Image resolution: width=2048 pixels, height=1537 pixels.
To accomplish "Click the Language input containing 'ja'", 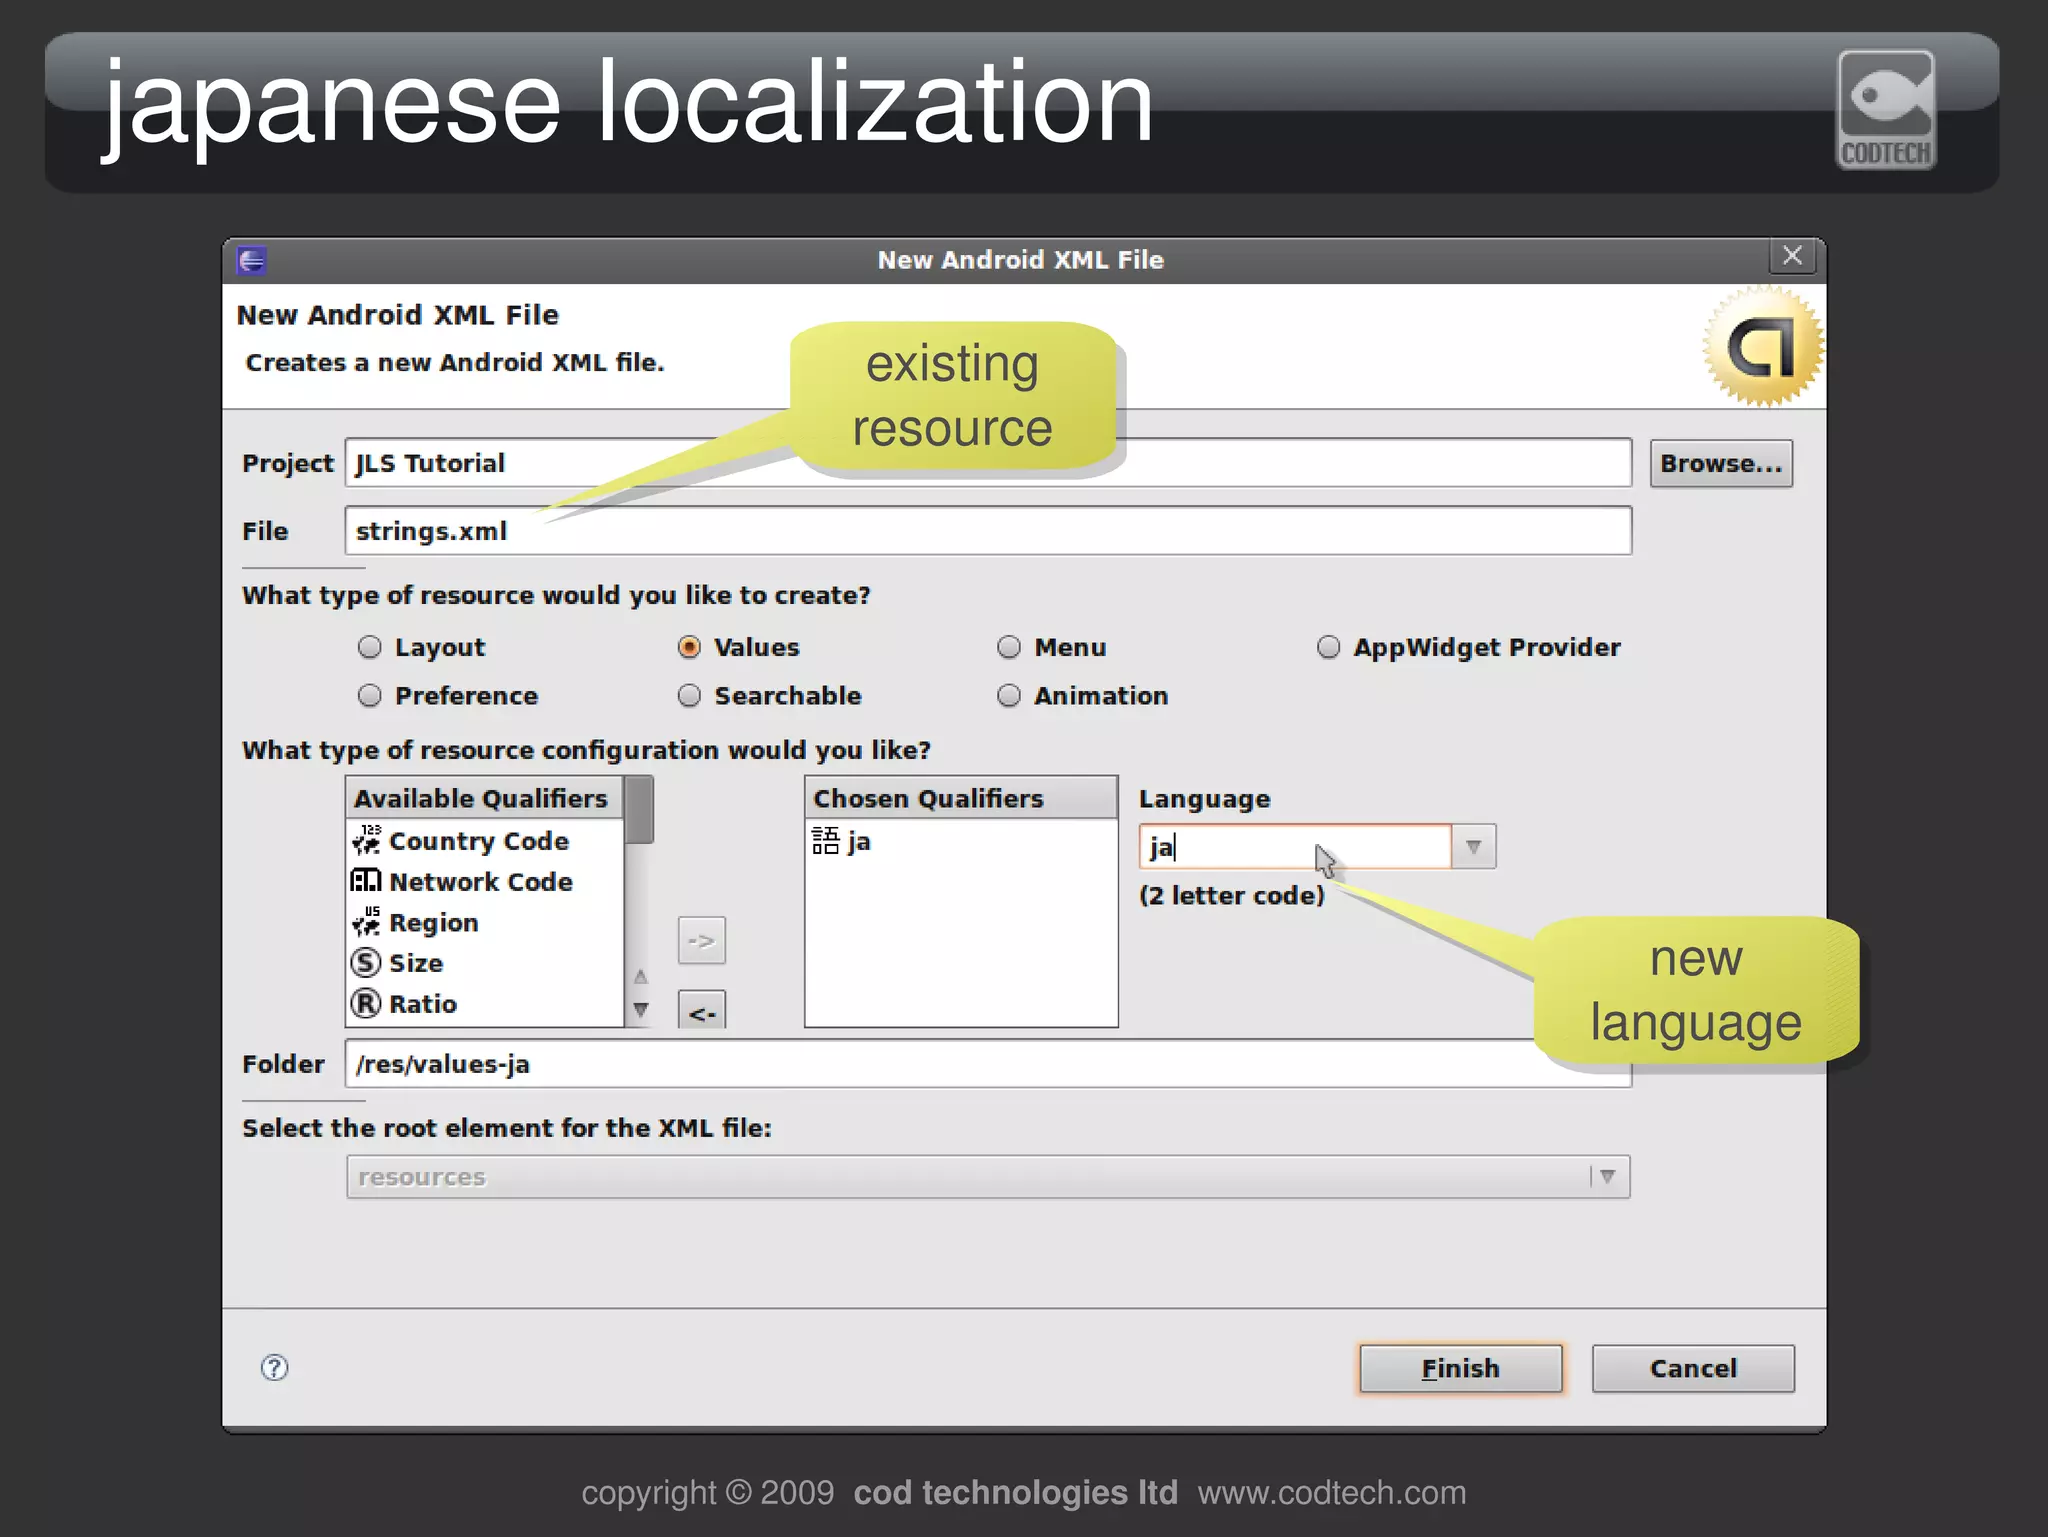I will coord(1295,847).
